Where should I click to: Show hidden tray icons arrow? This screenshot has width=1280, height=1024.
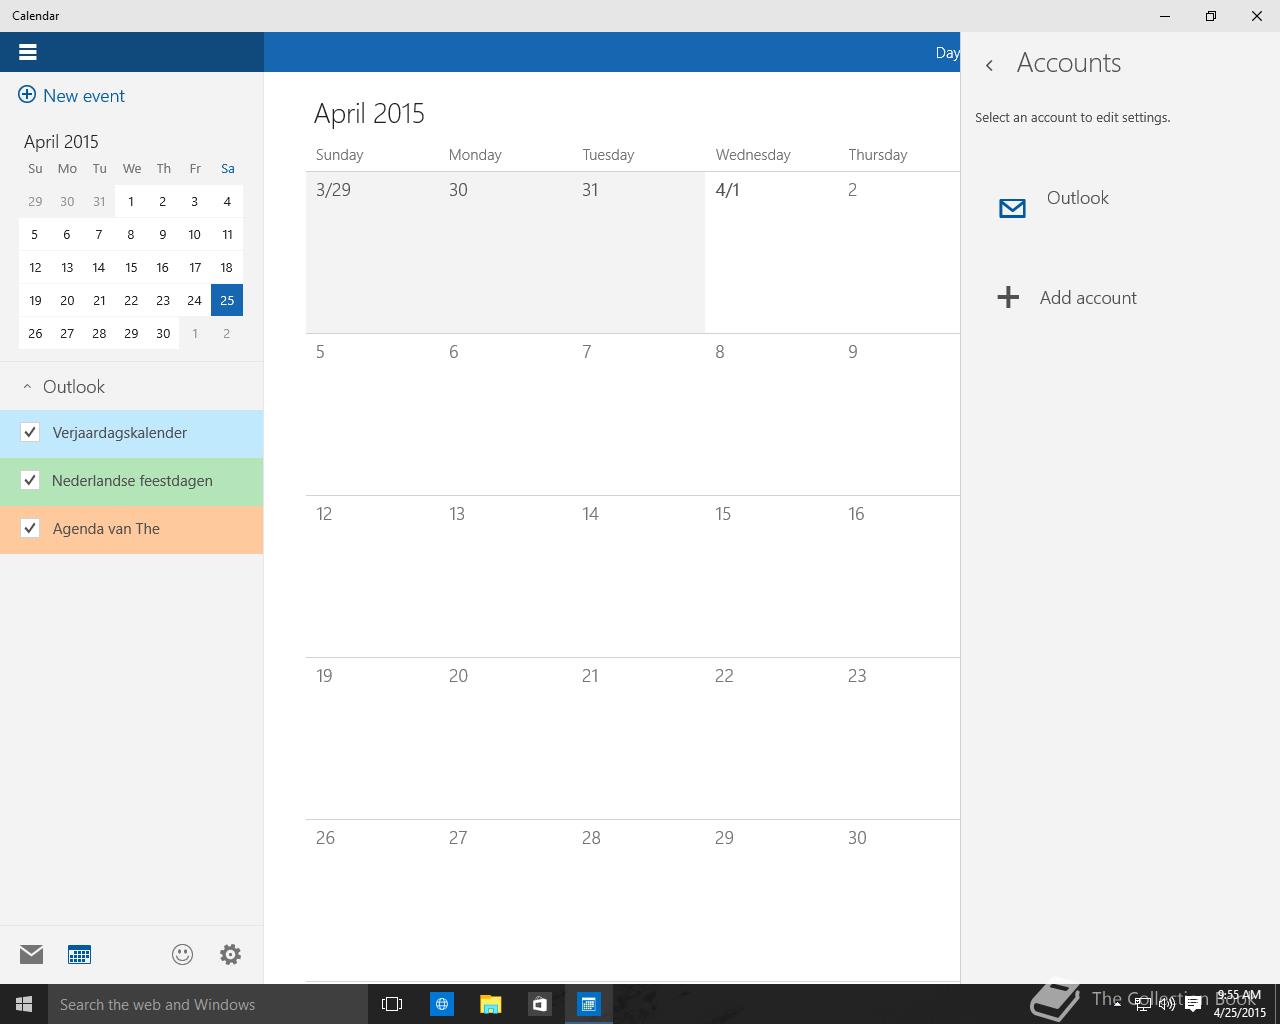[1117, 1004]
